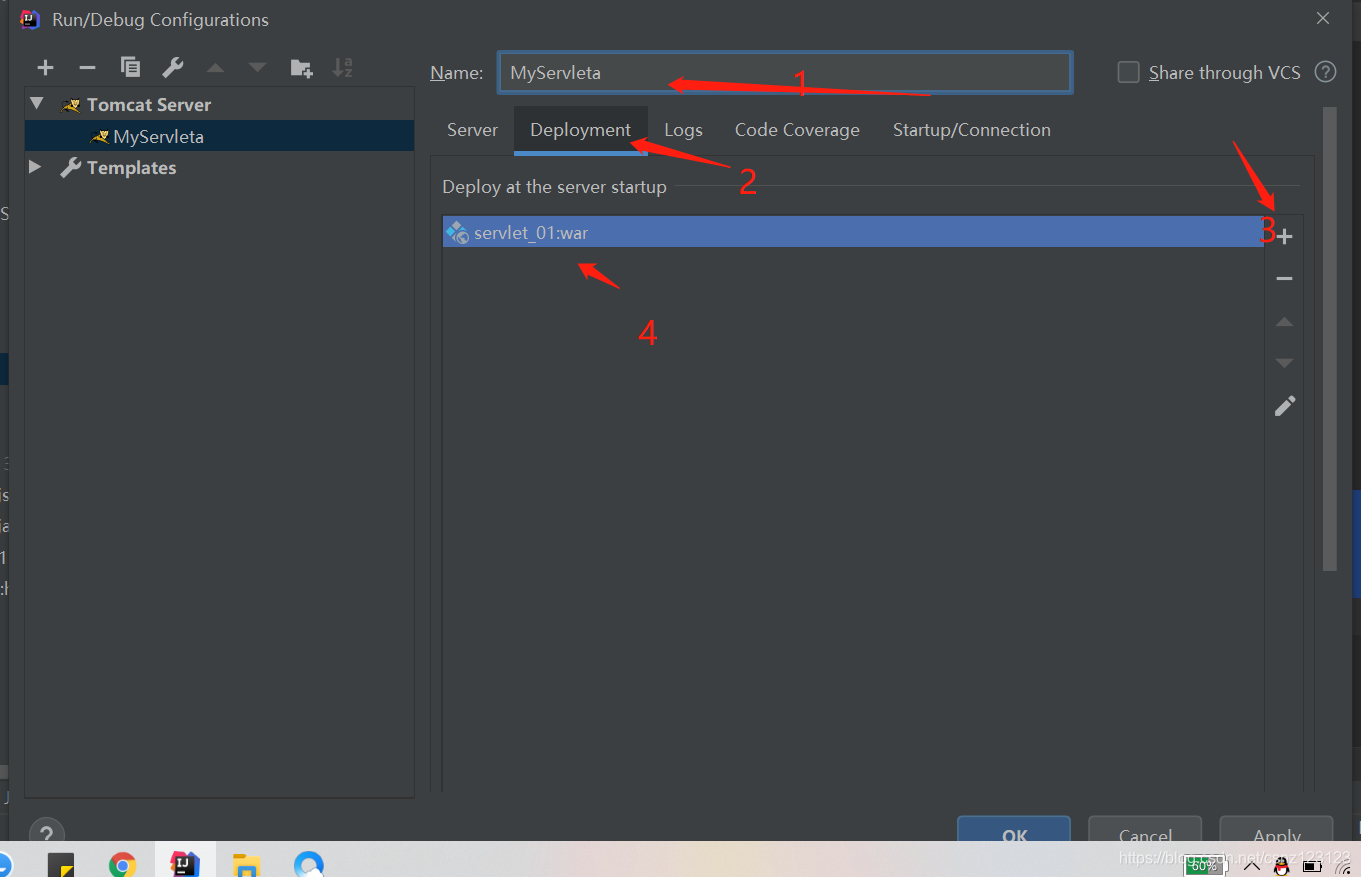Enable Share through VCS checkbox

(1128, 72)
